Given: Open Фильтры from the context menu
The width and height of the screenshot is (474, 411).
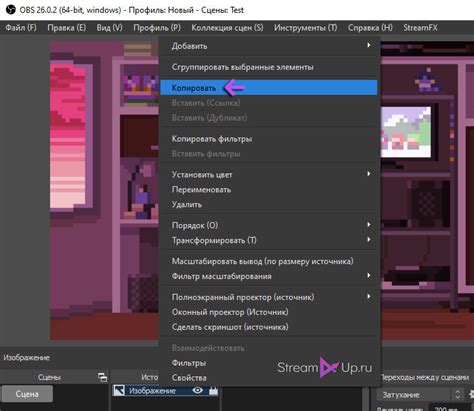Looking at the screenshot, I should [269, 363].
